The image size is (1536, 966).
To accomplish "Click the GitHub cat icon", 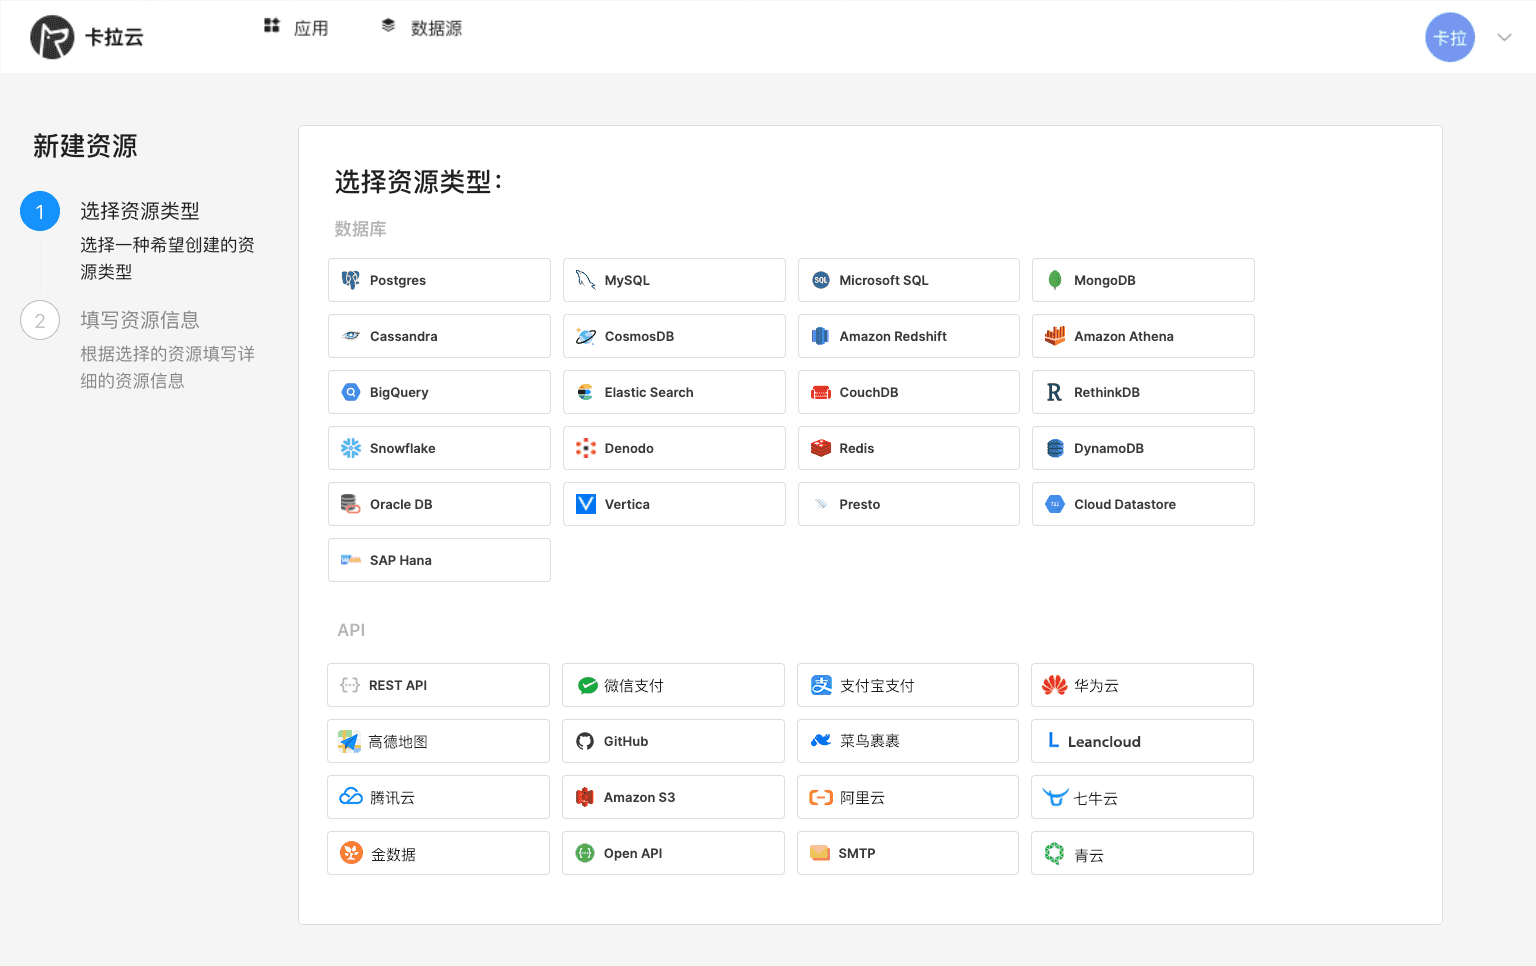I will click(585, 741).
